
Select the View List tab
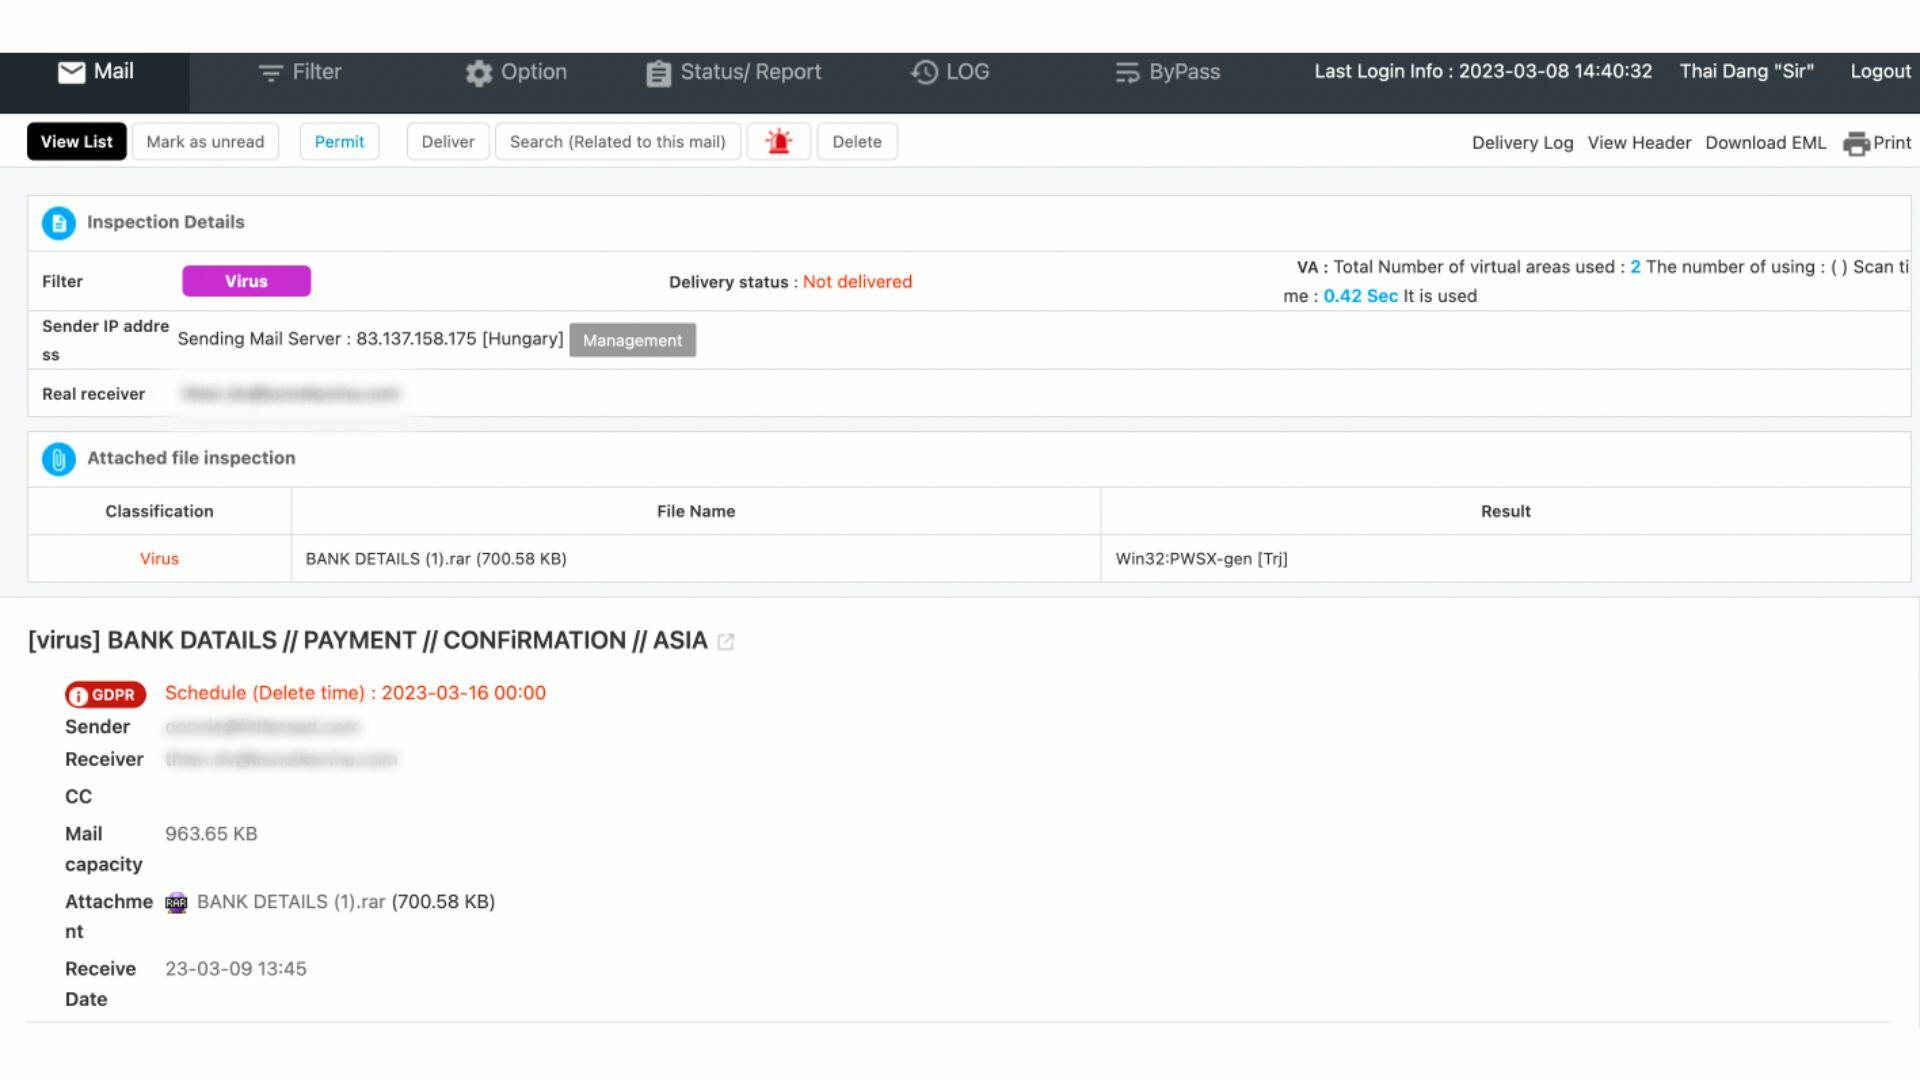tap(76, 141)
